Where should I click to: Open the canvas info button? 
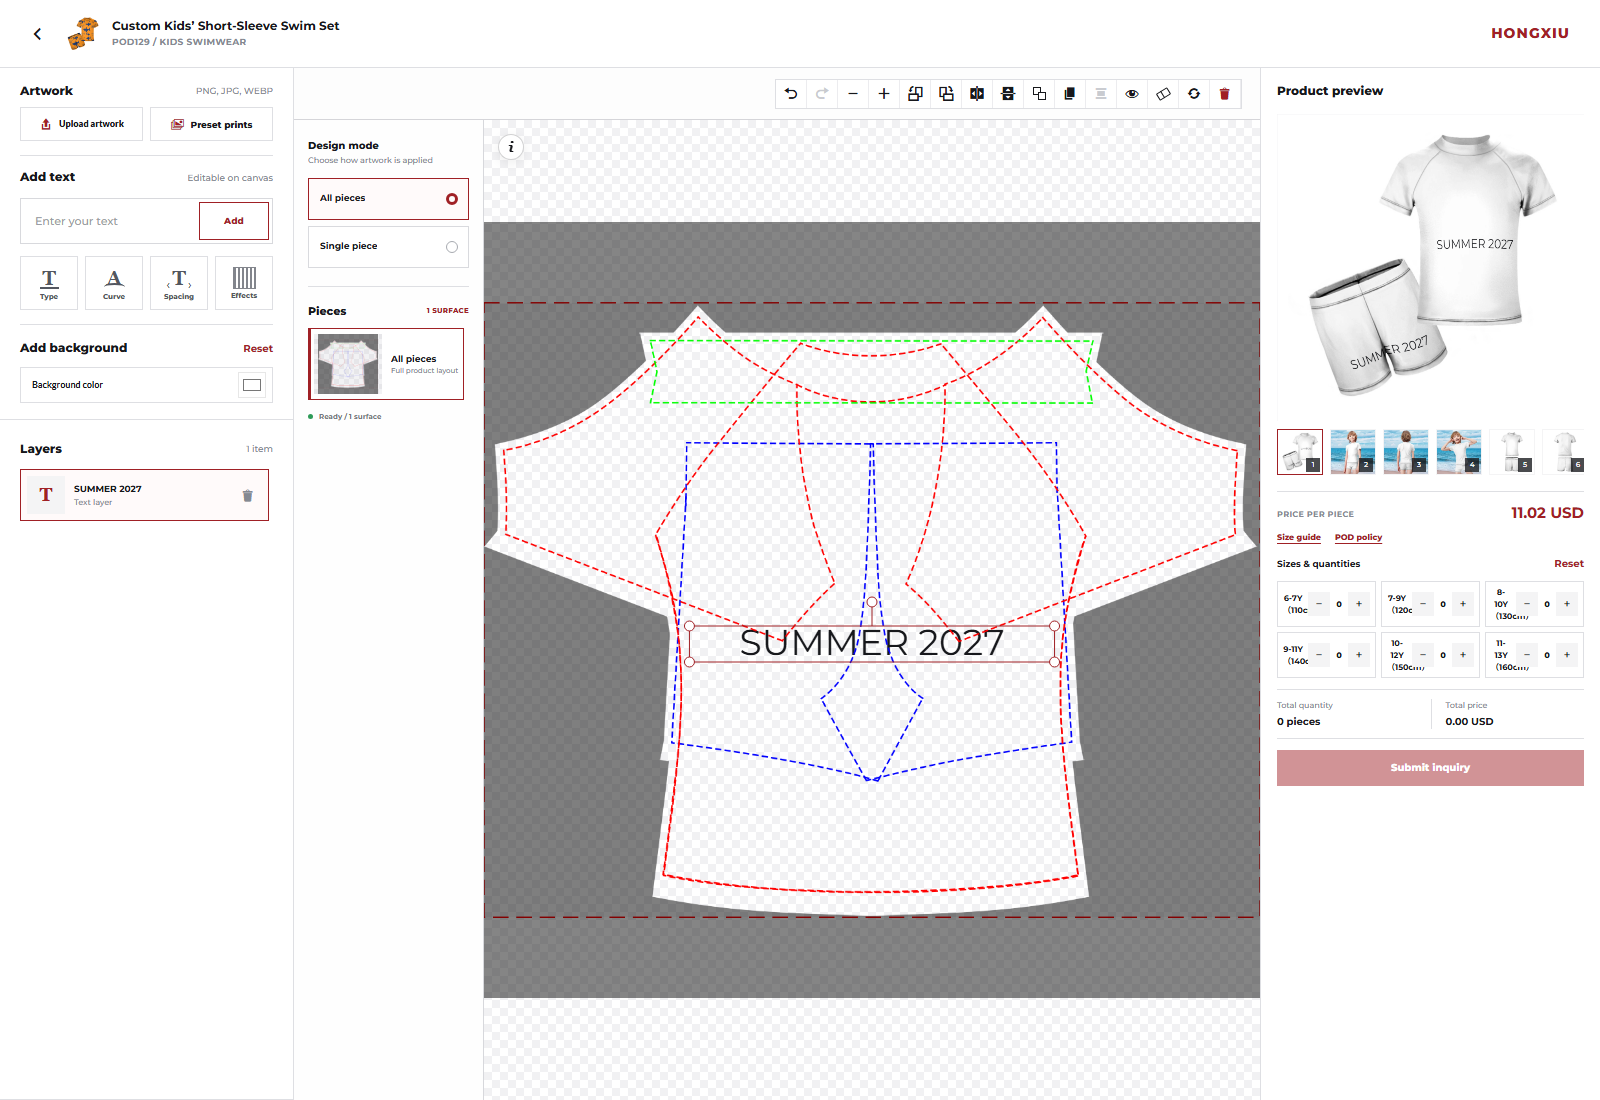coord(511,147)
